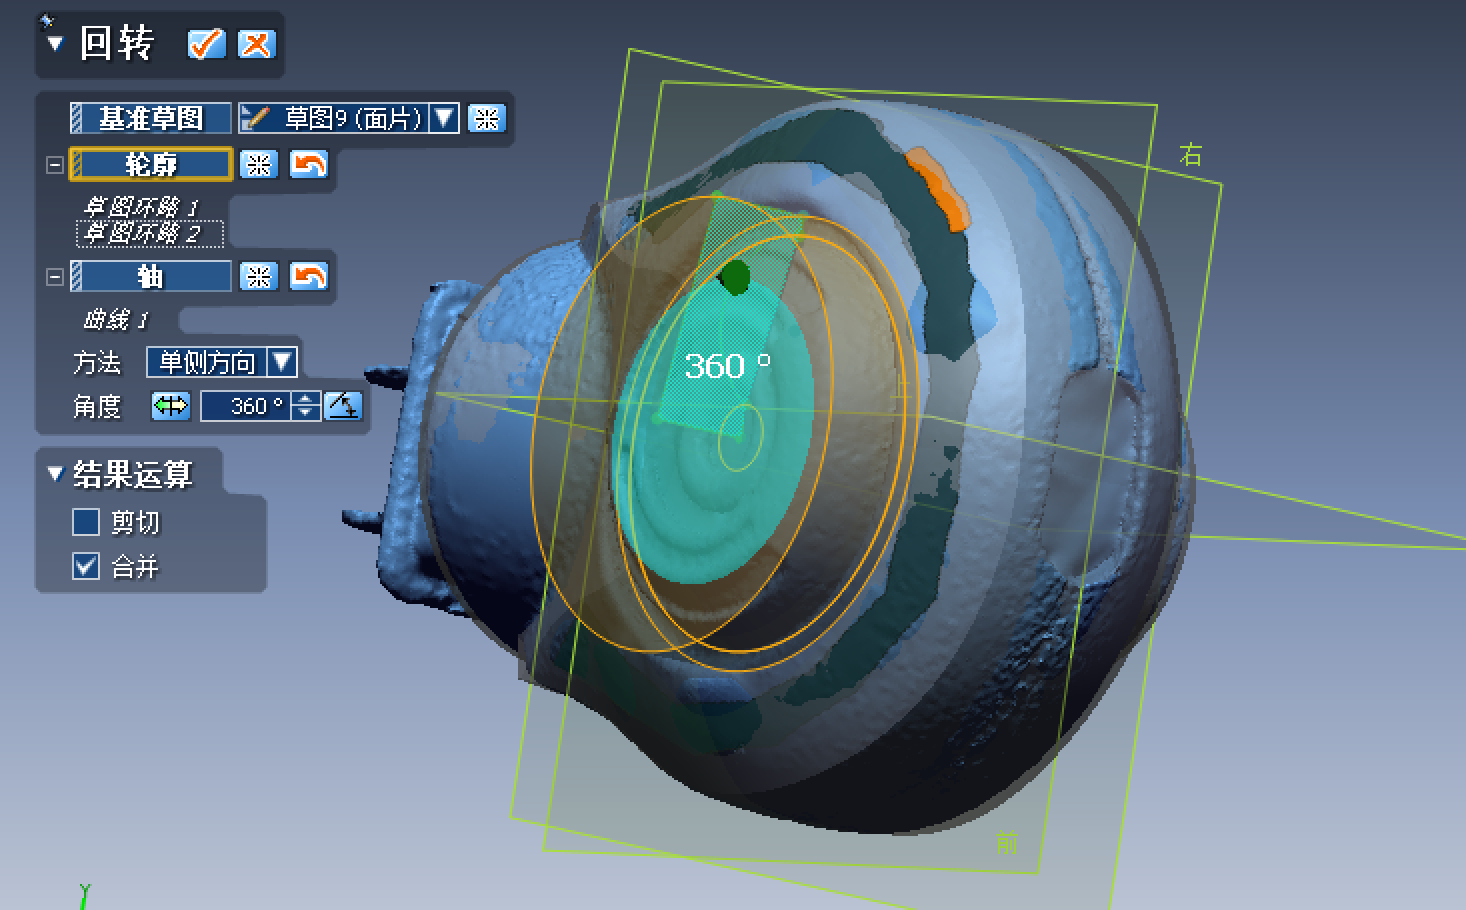Uncheck the 合并 checkbox
Viewport: 1466px width, 910px height.
[x=86, y=567]
